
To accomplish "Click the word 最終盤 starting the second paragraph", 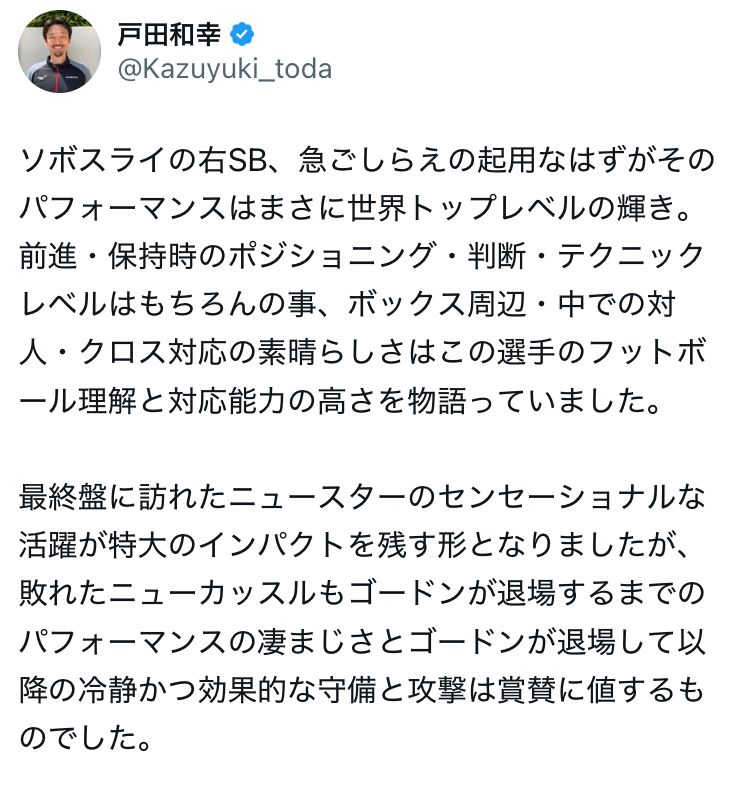I will (x=63, y=497).
